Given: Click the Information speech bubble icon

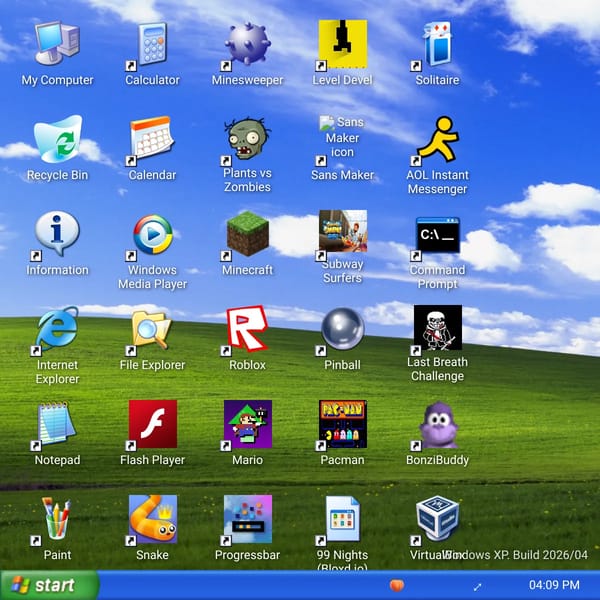Looking at the screenshot, I should [x=57, y=234].
